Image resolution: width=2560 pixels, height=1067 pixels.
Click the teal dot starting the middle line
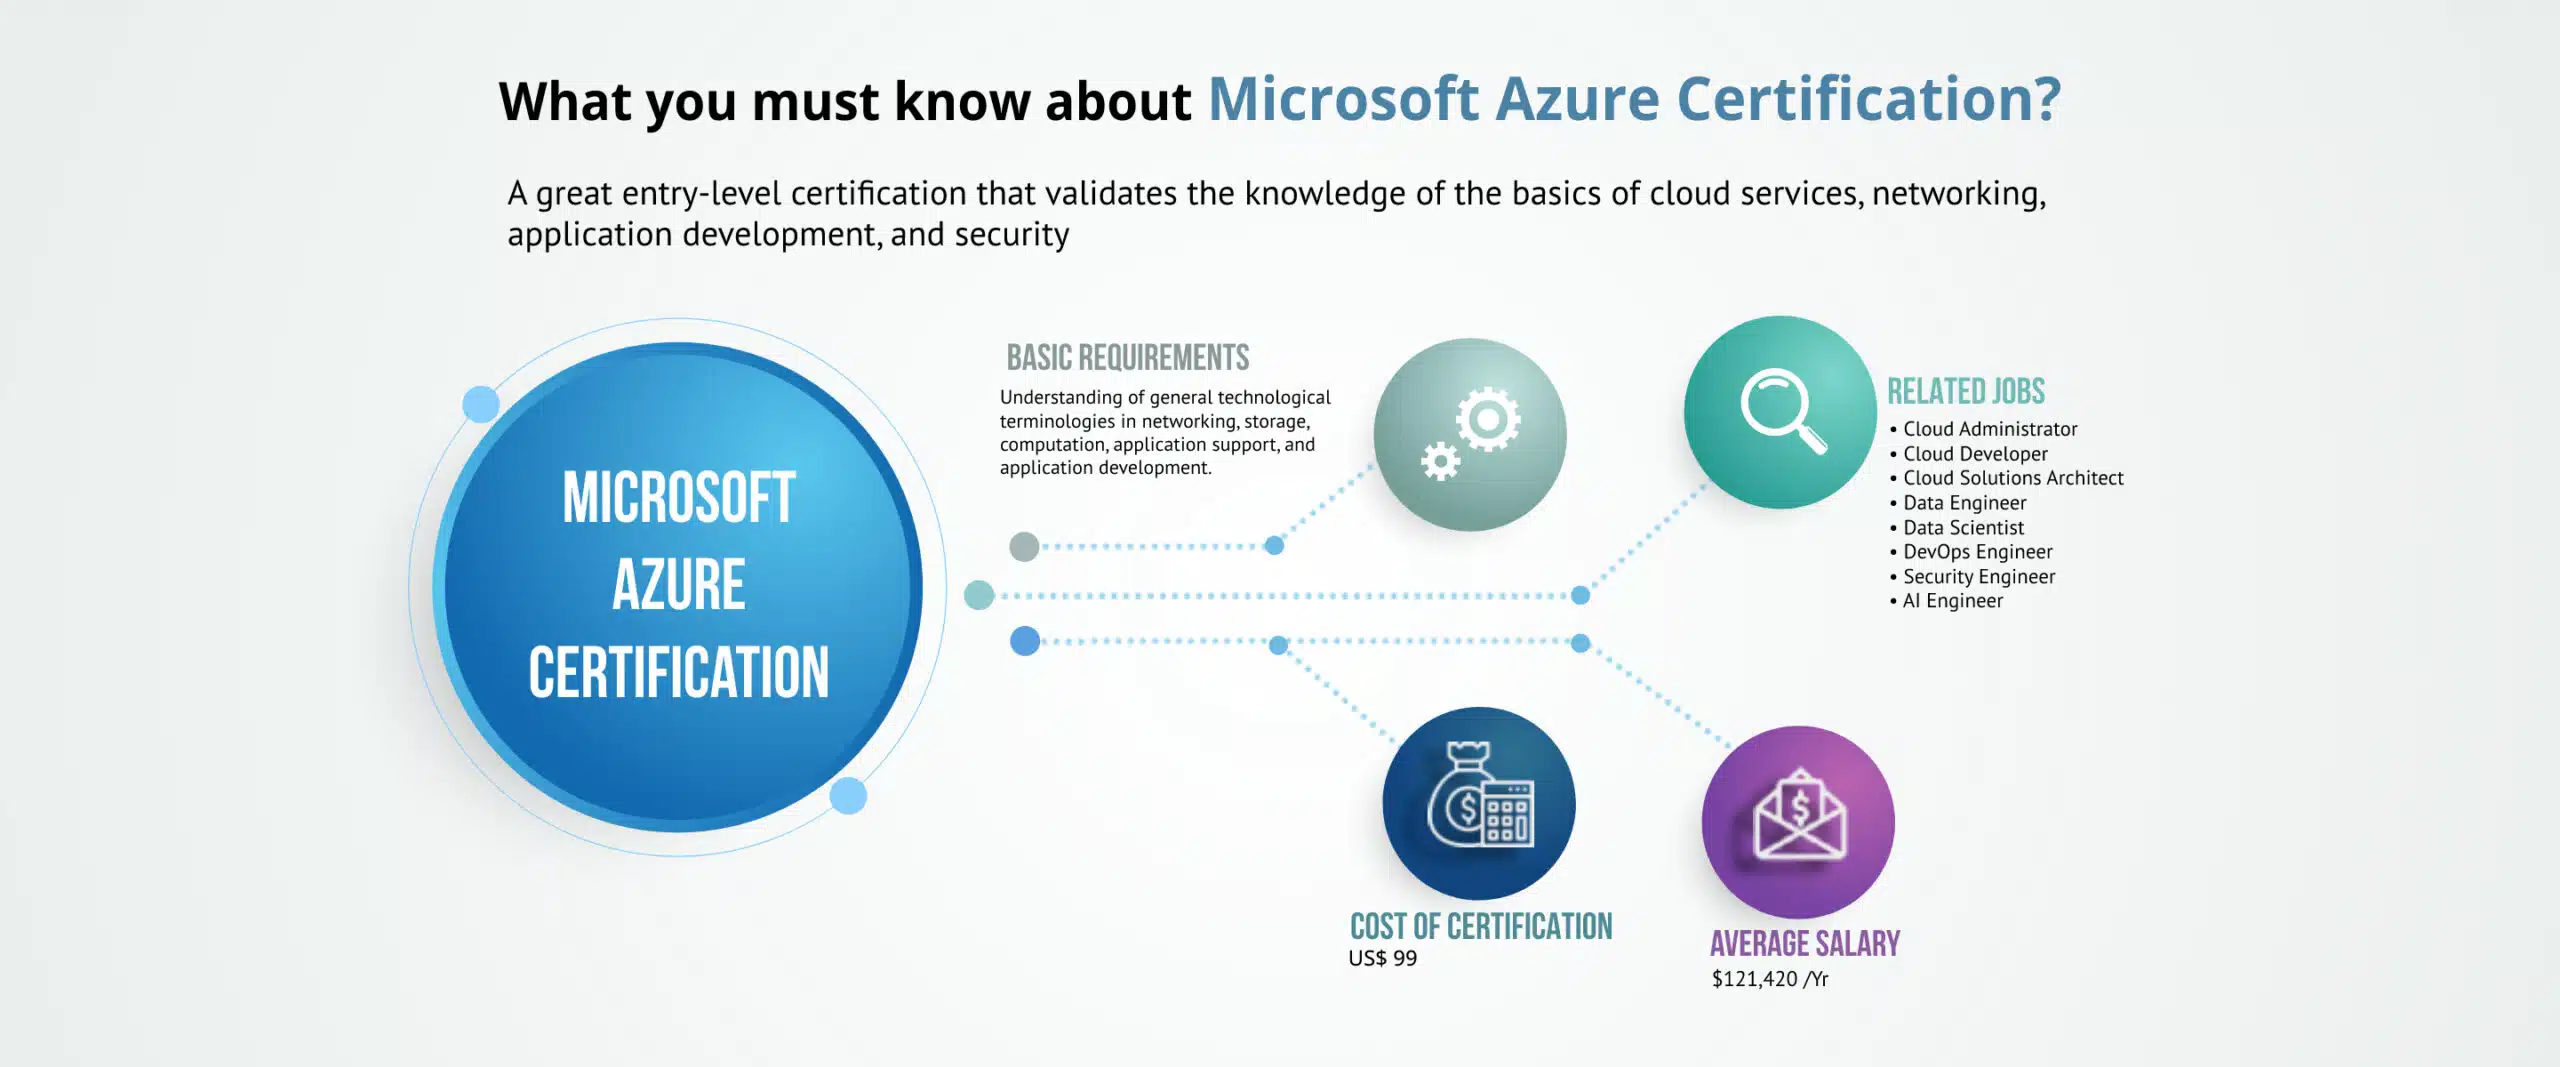tap(979, 595)
